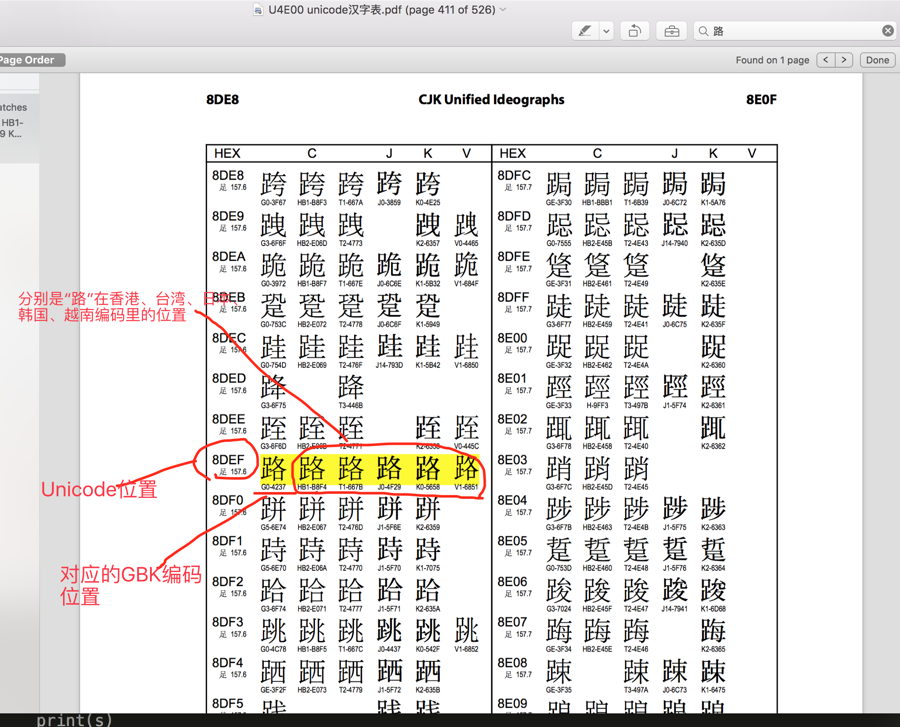Viewport: 900px width, 727px height.
Task: Click the circled 8DEF hex code
Action: click(228, 460)
